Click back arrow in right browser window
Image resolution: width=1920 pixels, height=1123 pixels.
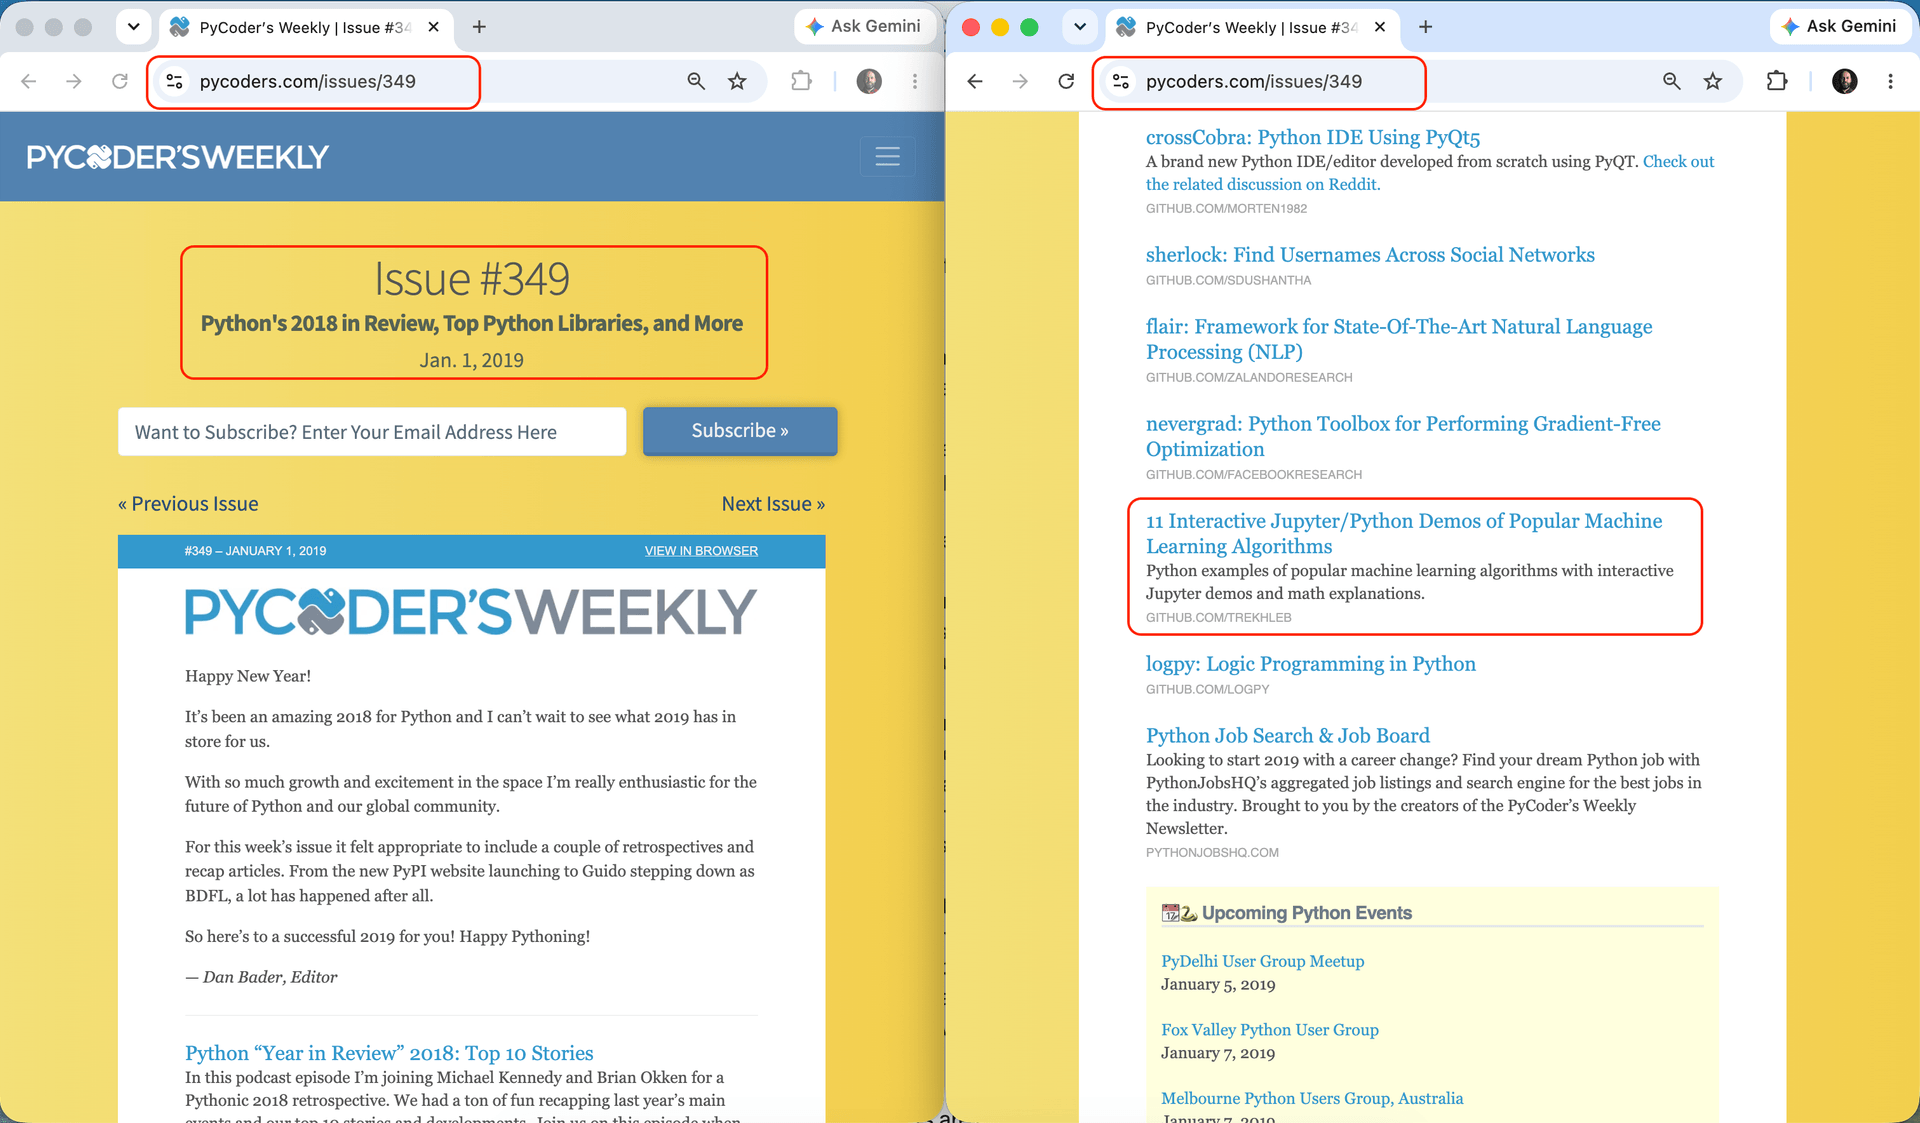[x=975, y=81]
